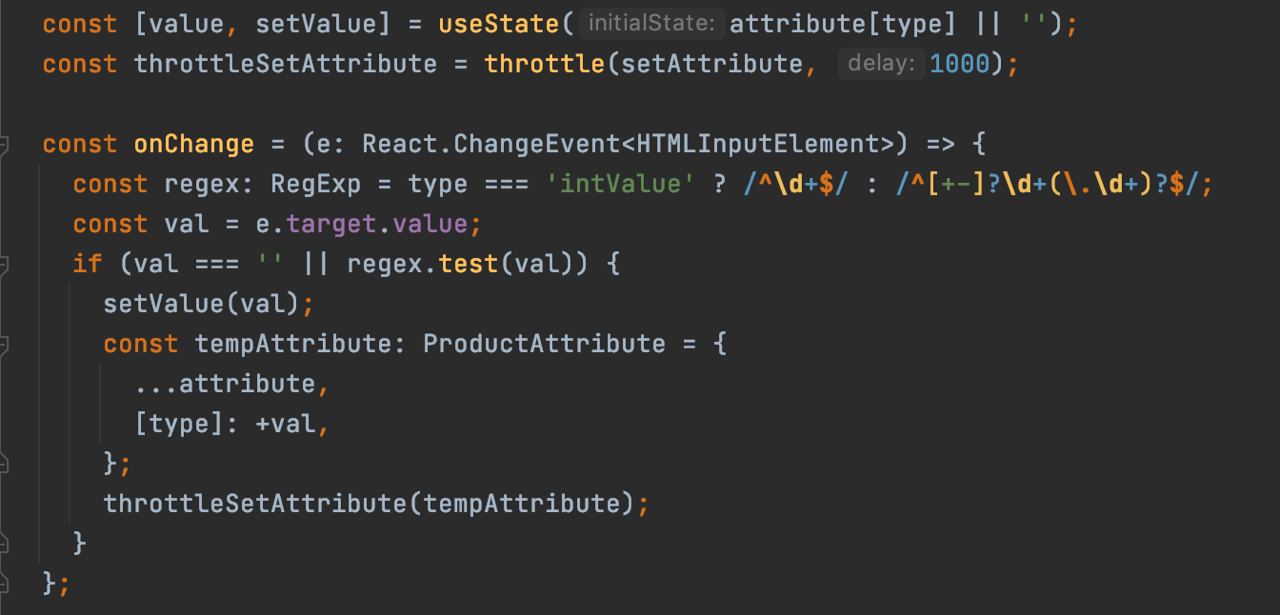Click the ...attribute spread expression
This screenshot has width=1280, height=615.
coord(225,384)
